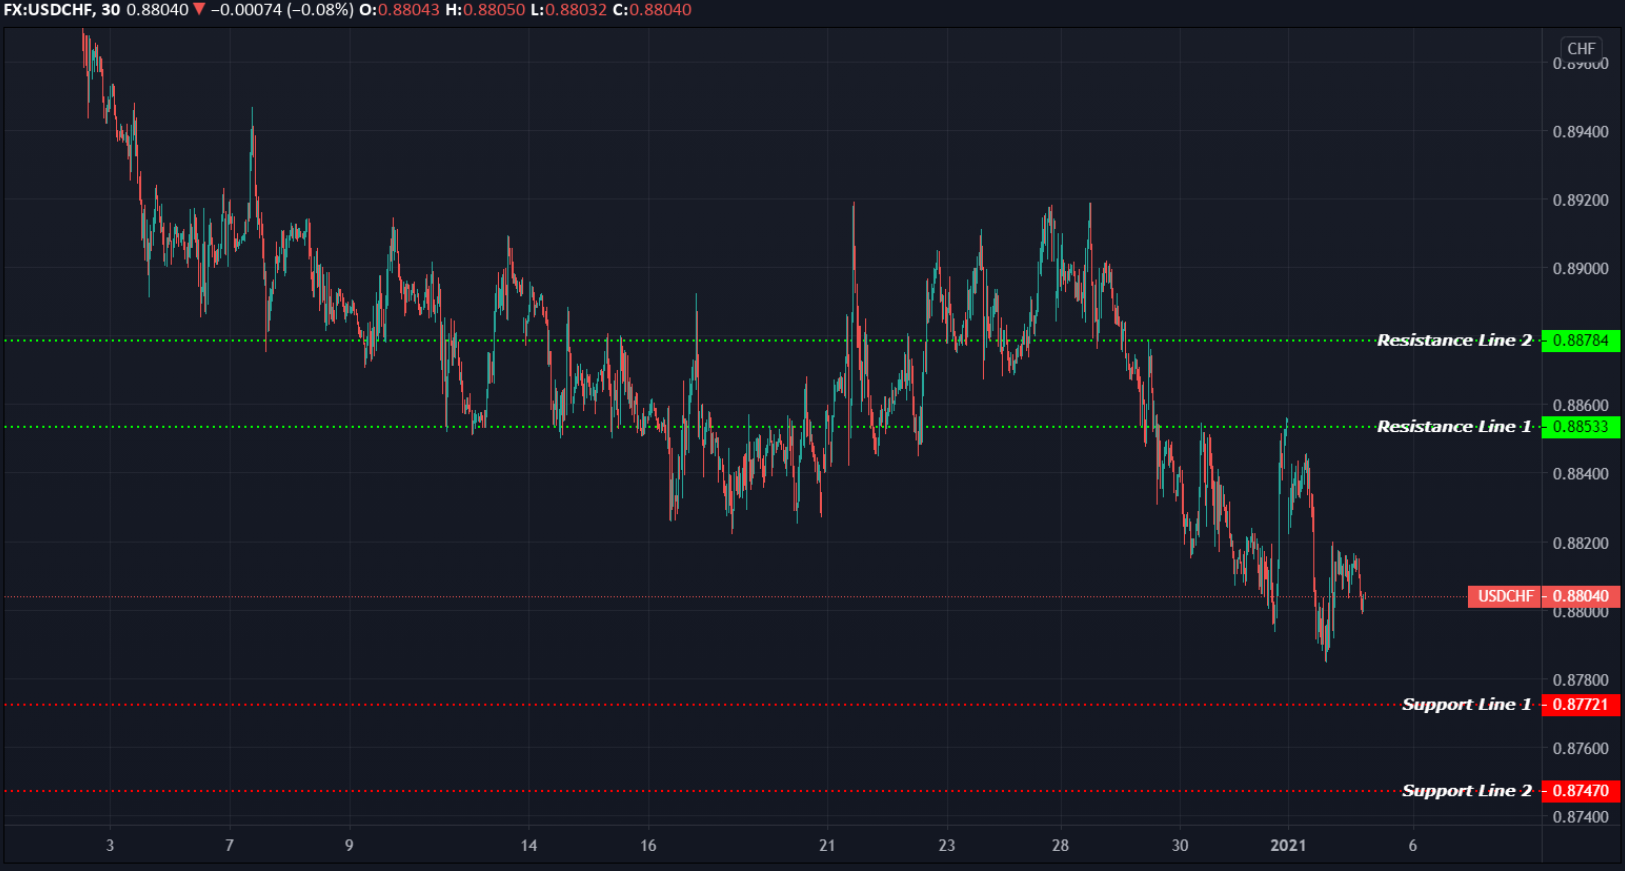Click the open value O:0.88043
The width and height of the screenshot is (1625, 871).
400,10
